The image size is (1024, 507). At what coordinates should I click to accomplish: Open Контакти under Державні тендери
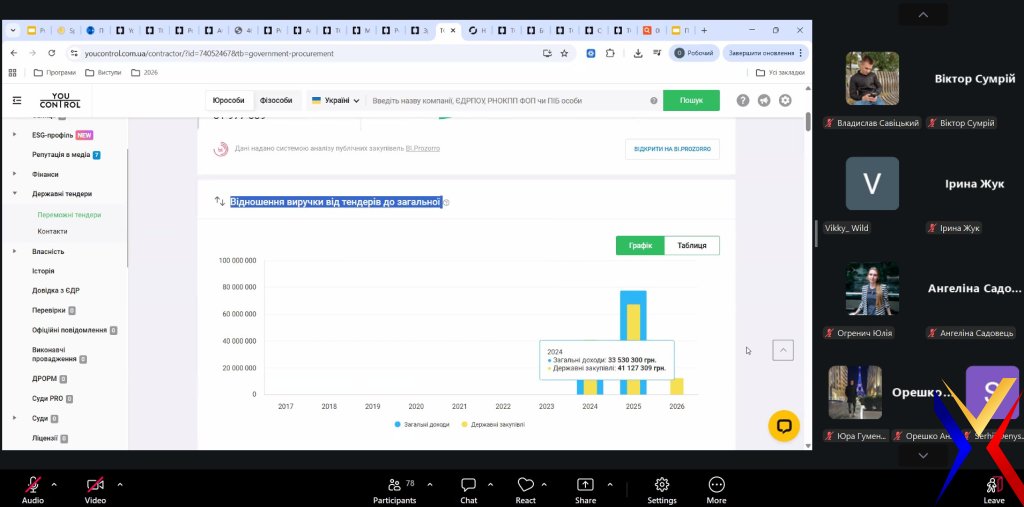(52, 231)
